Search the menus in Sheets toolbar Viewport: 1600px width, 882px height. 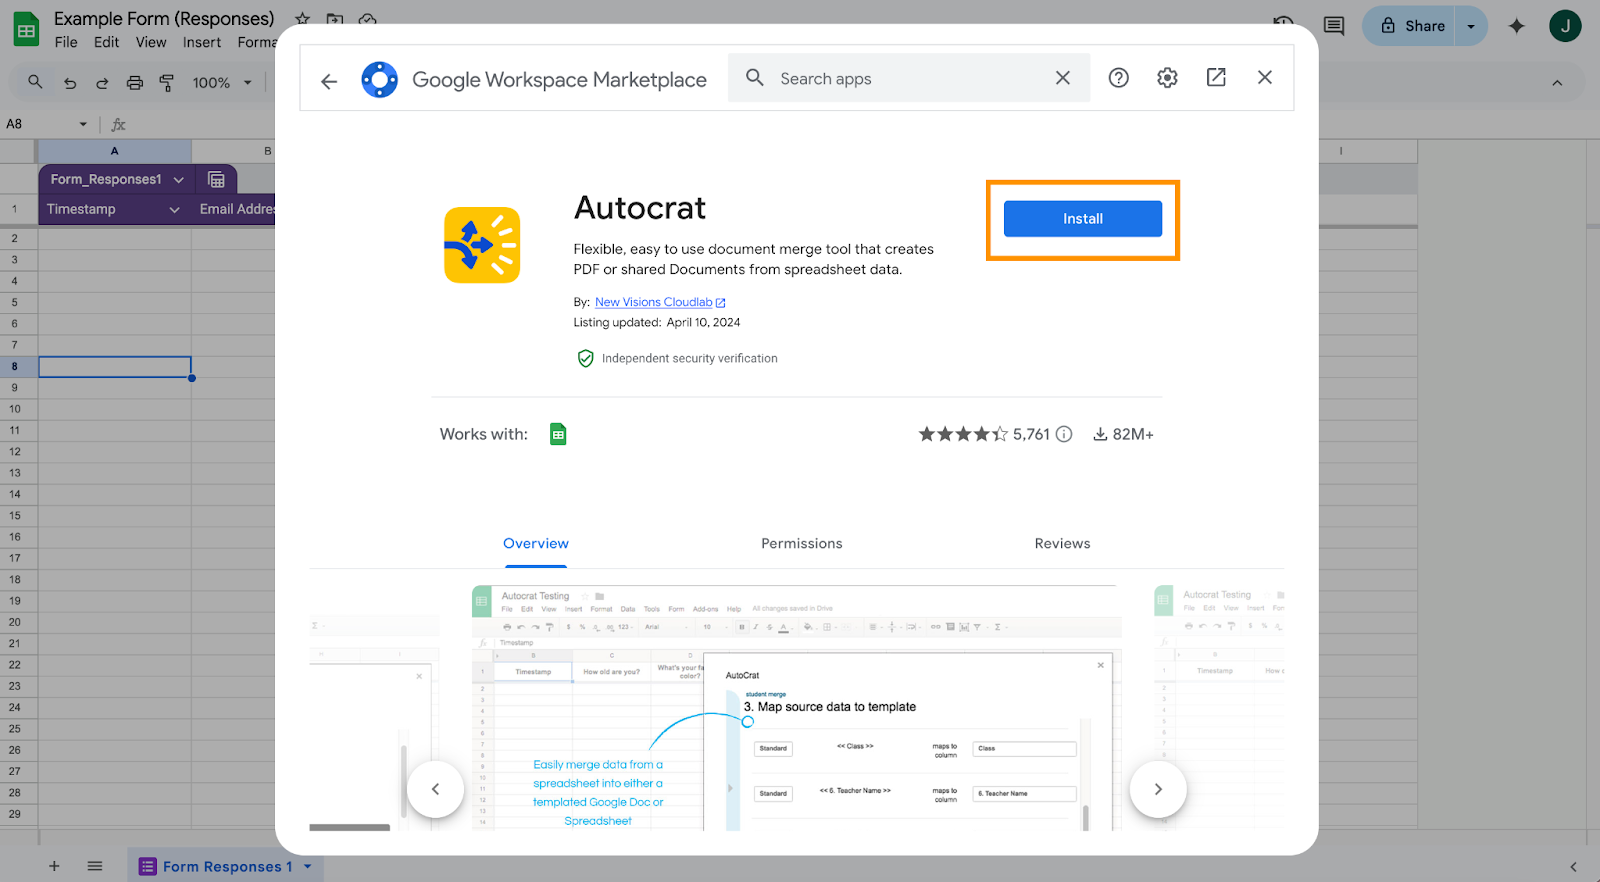[35, 82]
